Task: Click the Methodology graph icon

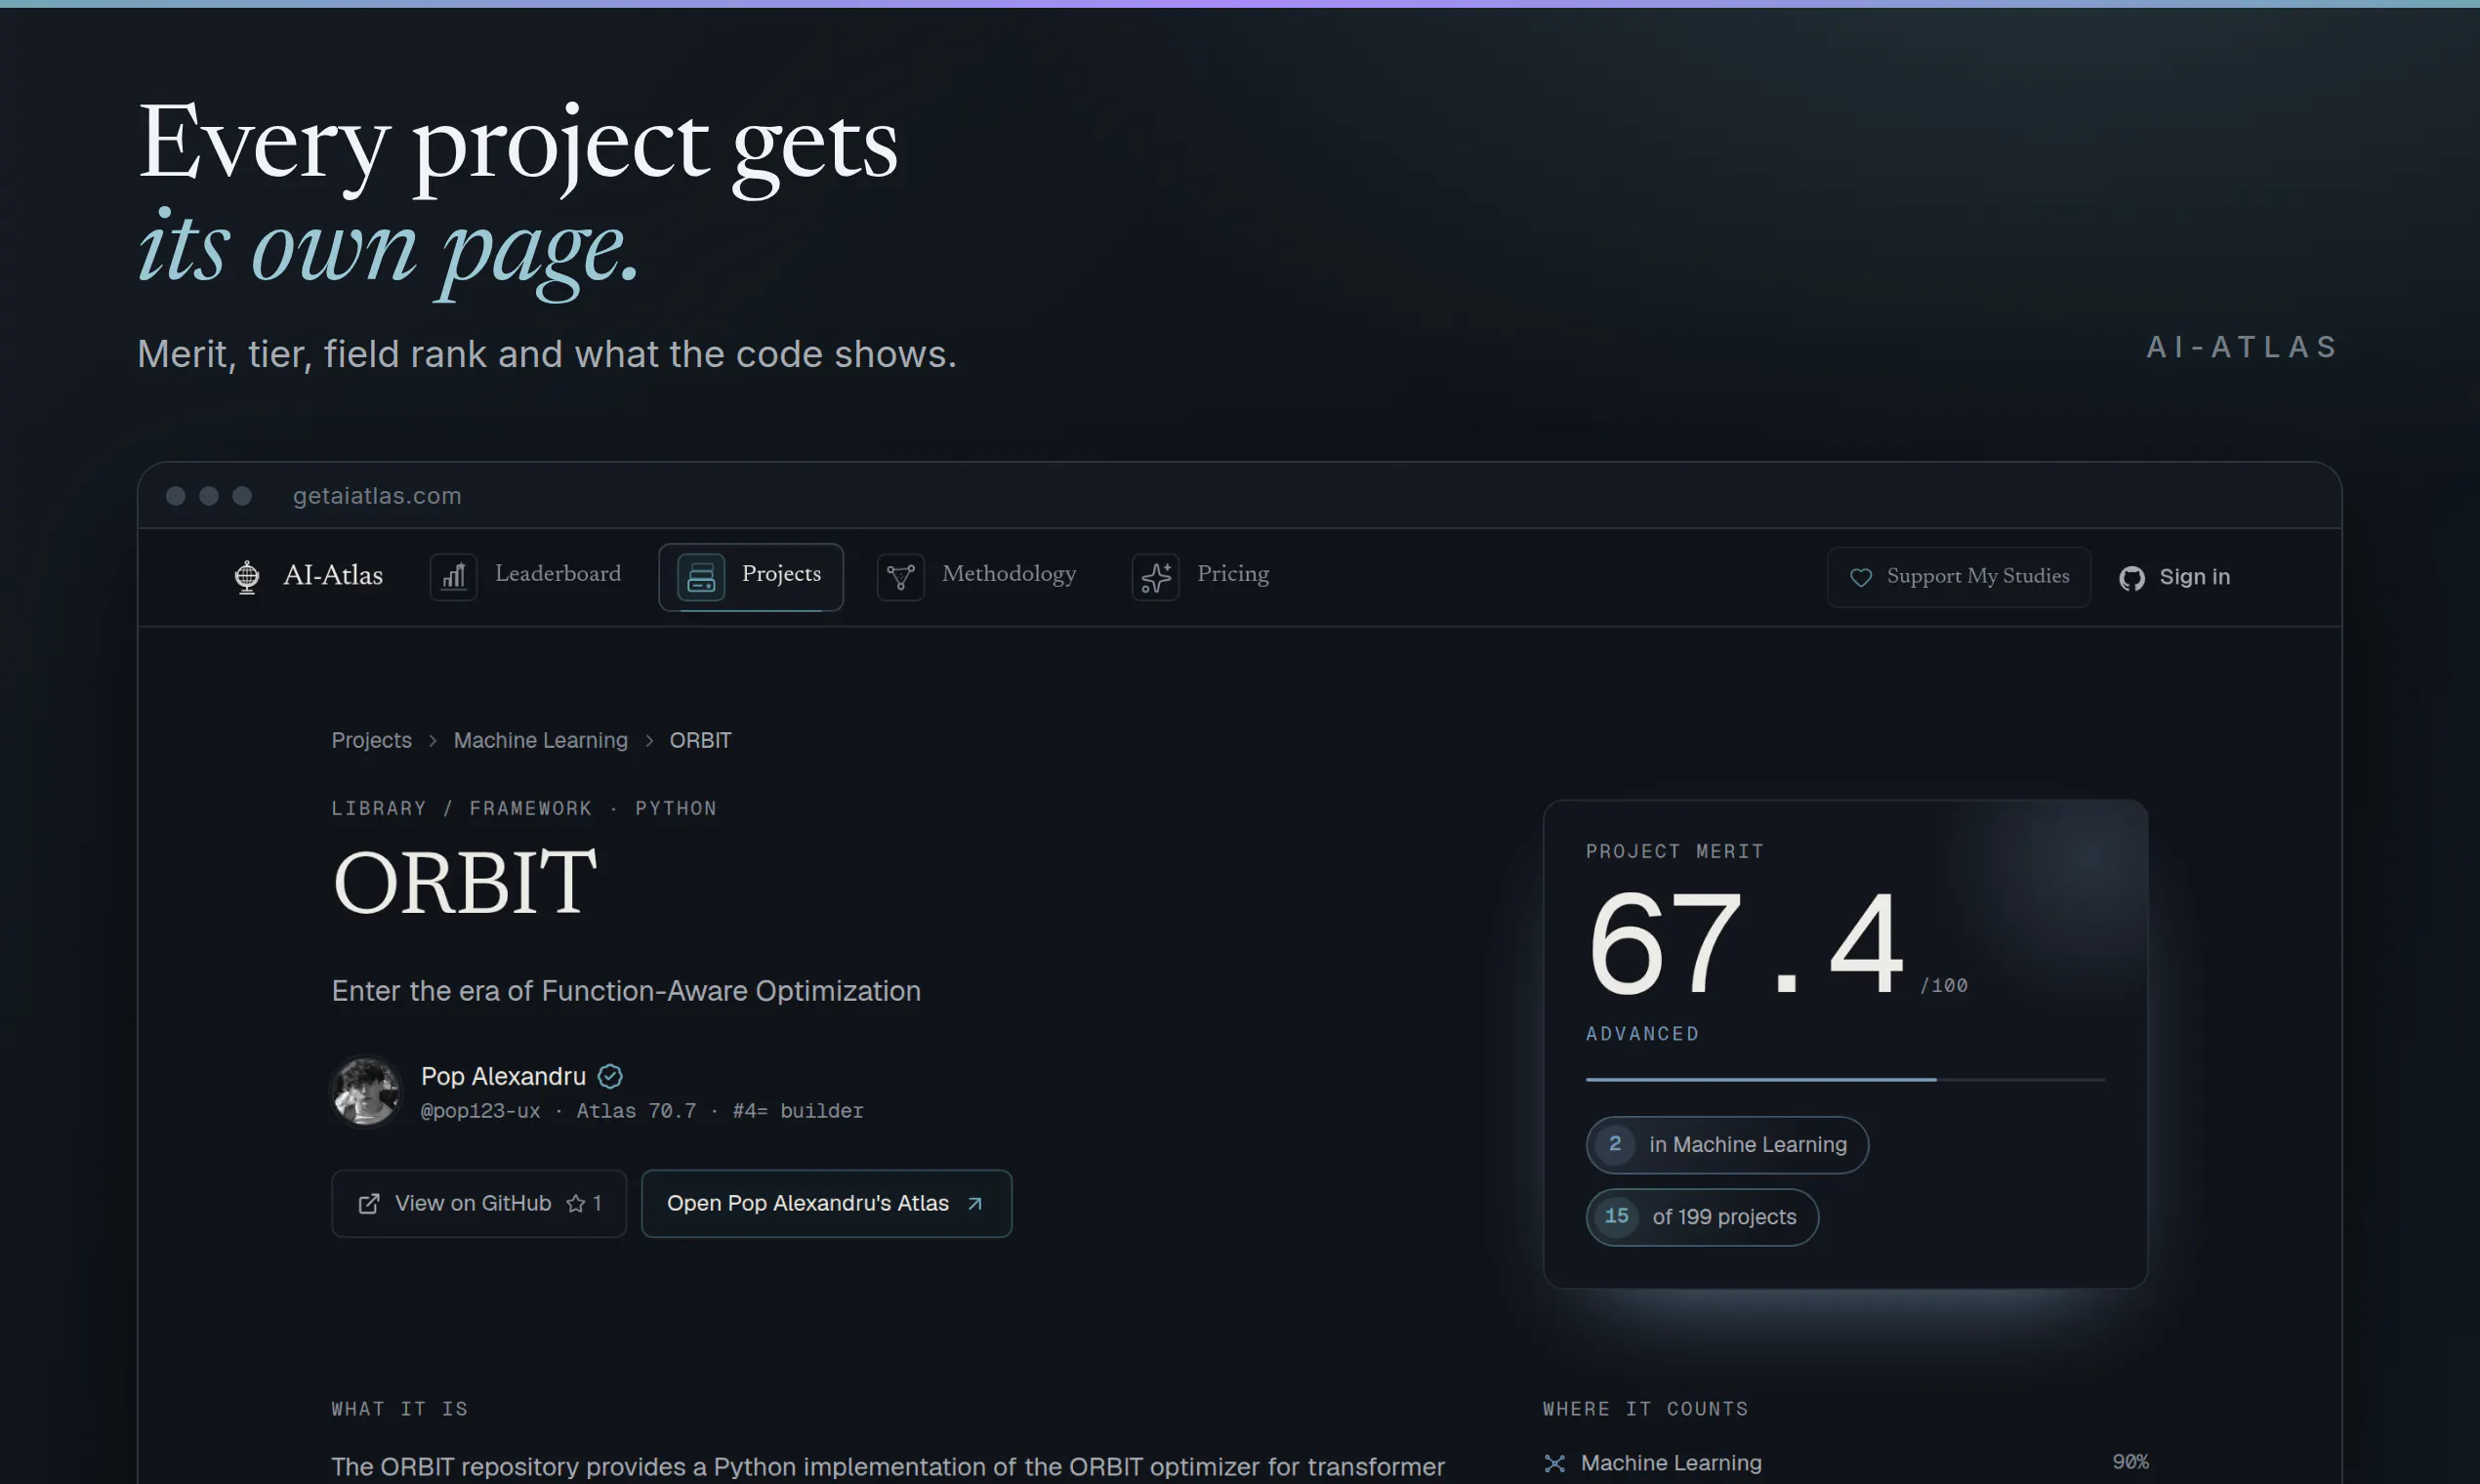Action: point(901,577)
